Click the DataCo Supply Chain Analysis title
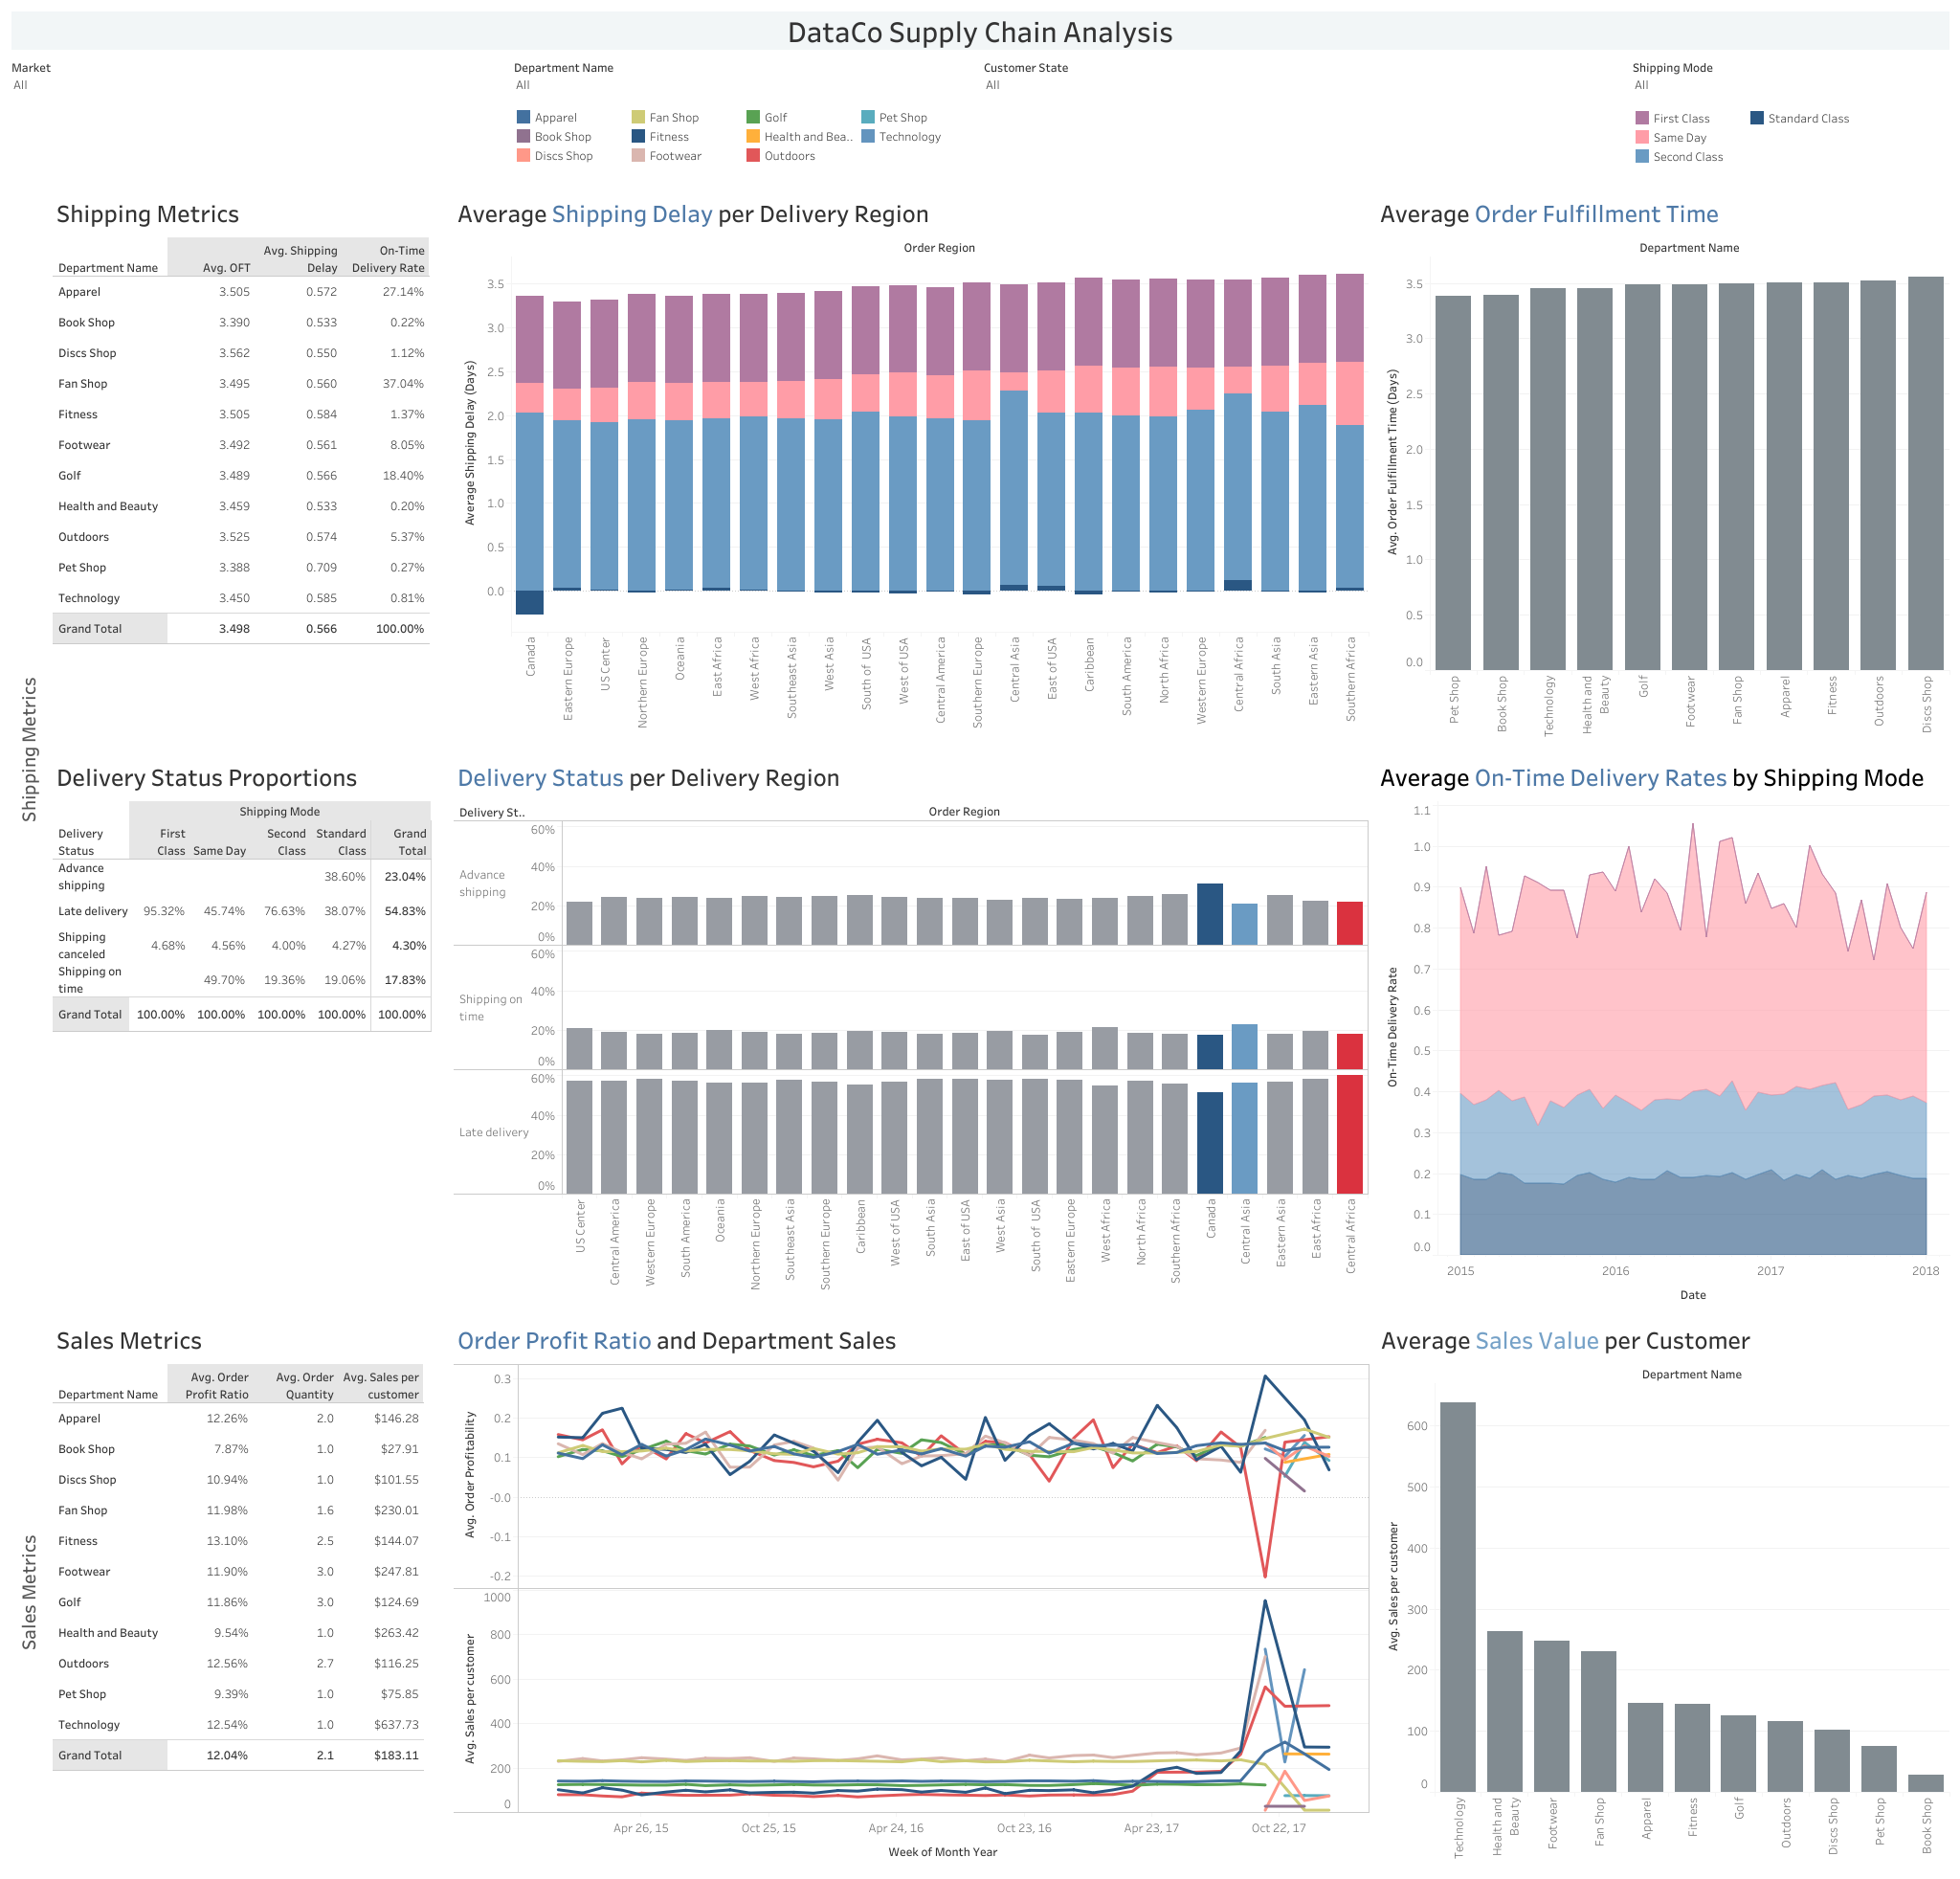This screenshot has width=1960, height=1879. pos(980,32)
